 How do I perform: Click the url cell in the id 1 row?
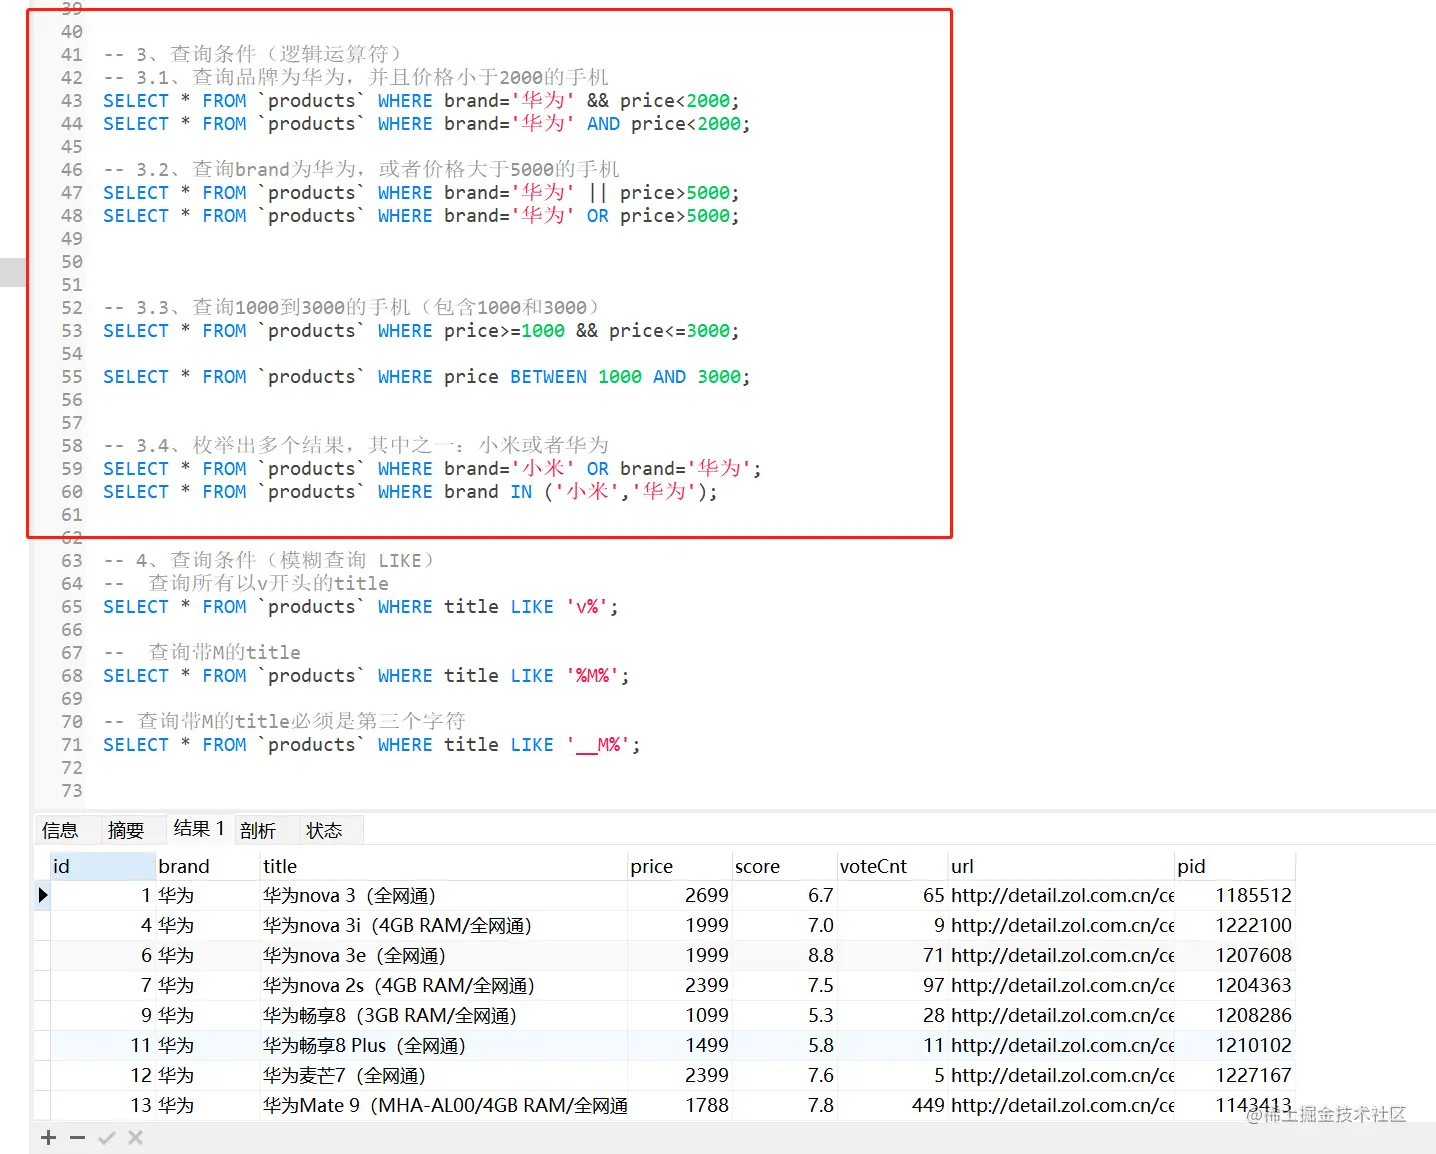tap(1062, 895)
